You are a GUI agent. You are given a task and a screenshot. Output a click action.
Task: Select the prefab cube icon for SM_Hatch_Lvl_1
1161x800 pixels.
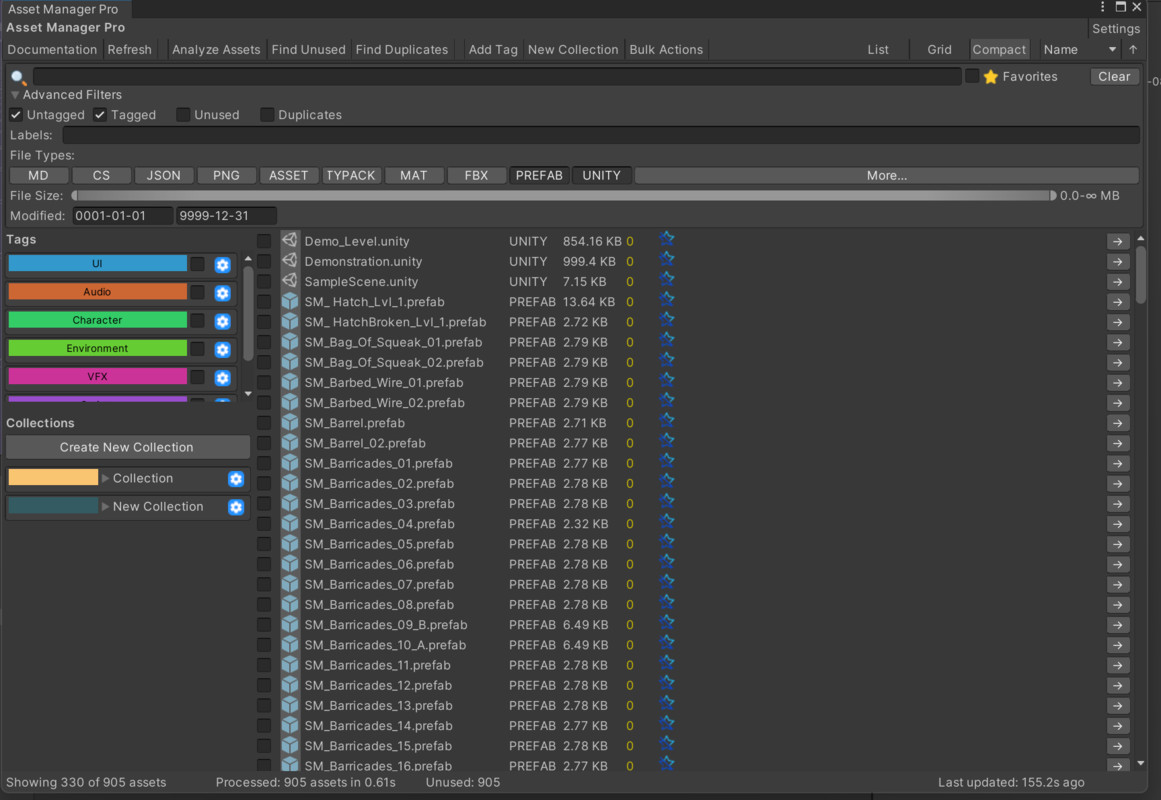point(289,301)
